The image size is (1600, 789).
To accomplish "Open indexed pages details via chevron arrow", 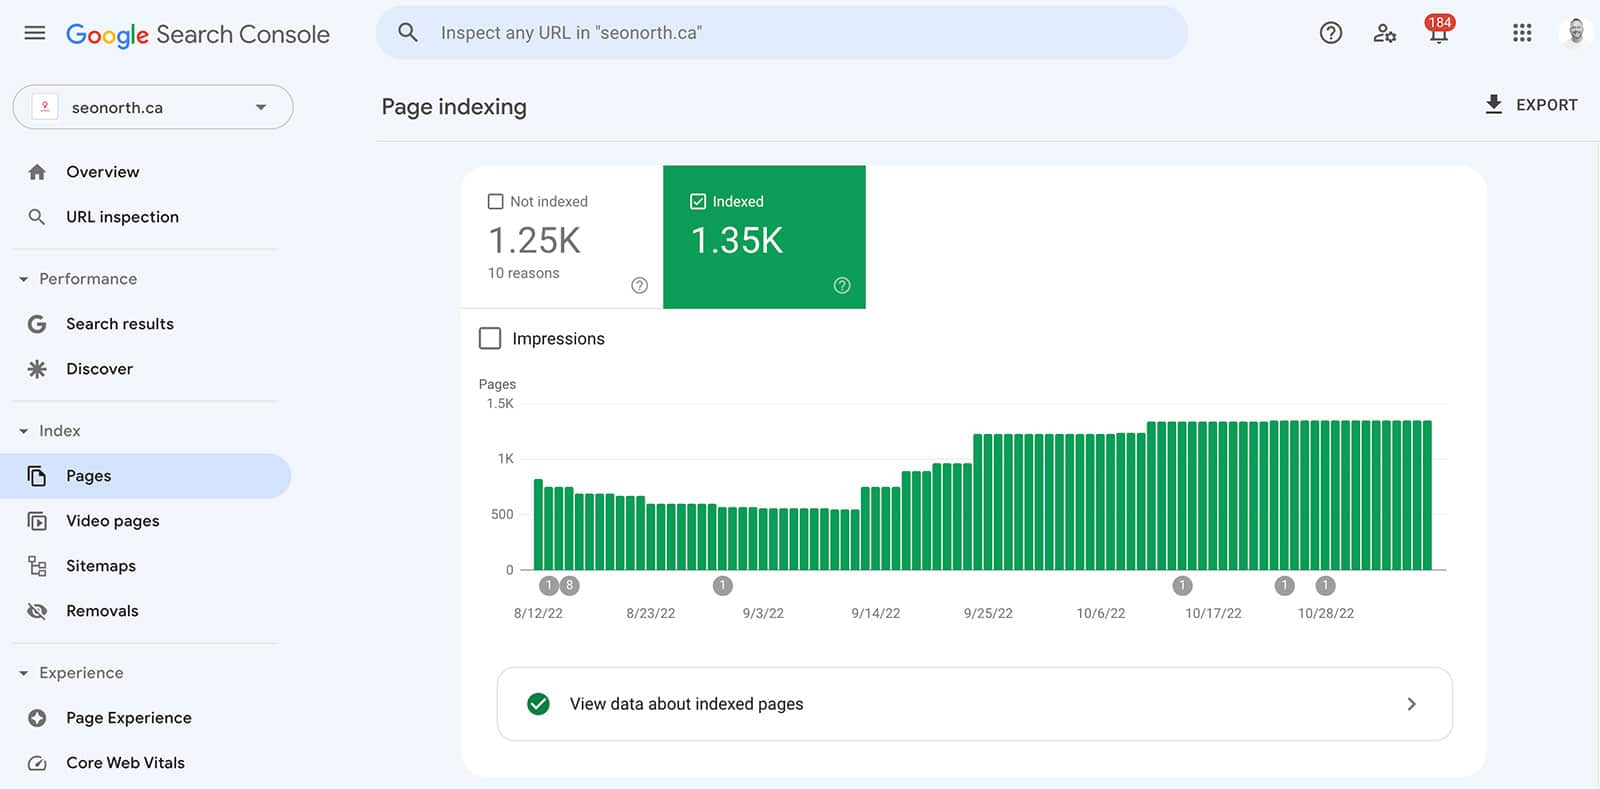I will [1411, 704].
